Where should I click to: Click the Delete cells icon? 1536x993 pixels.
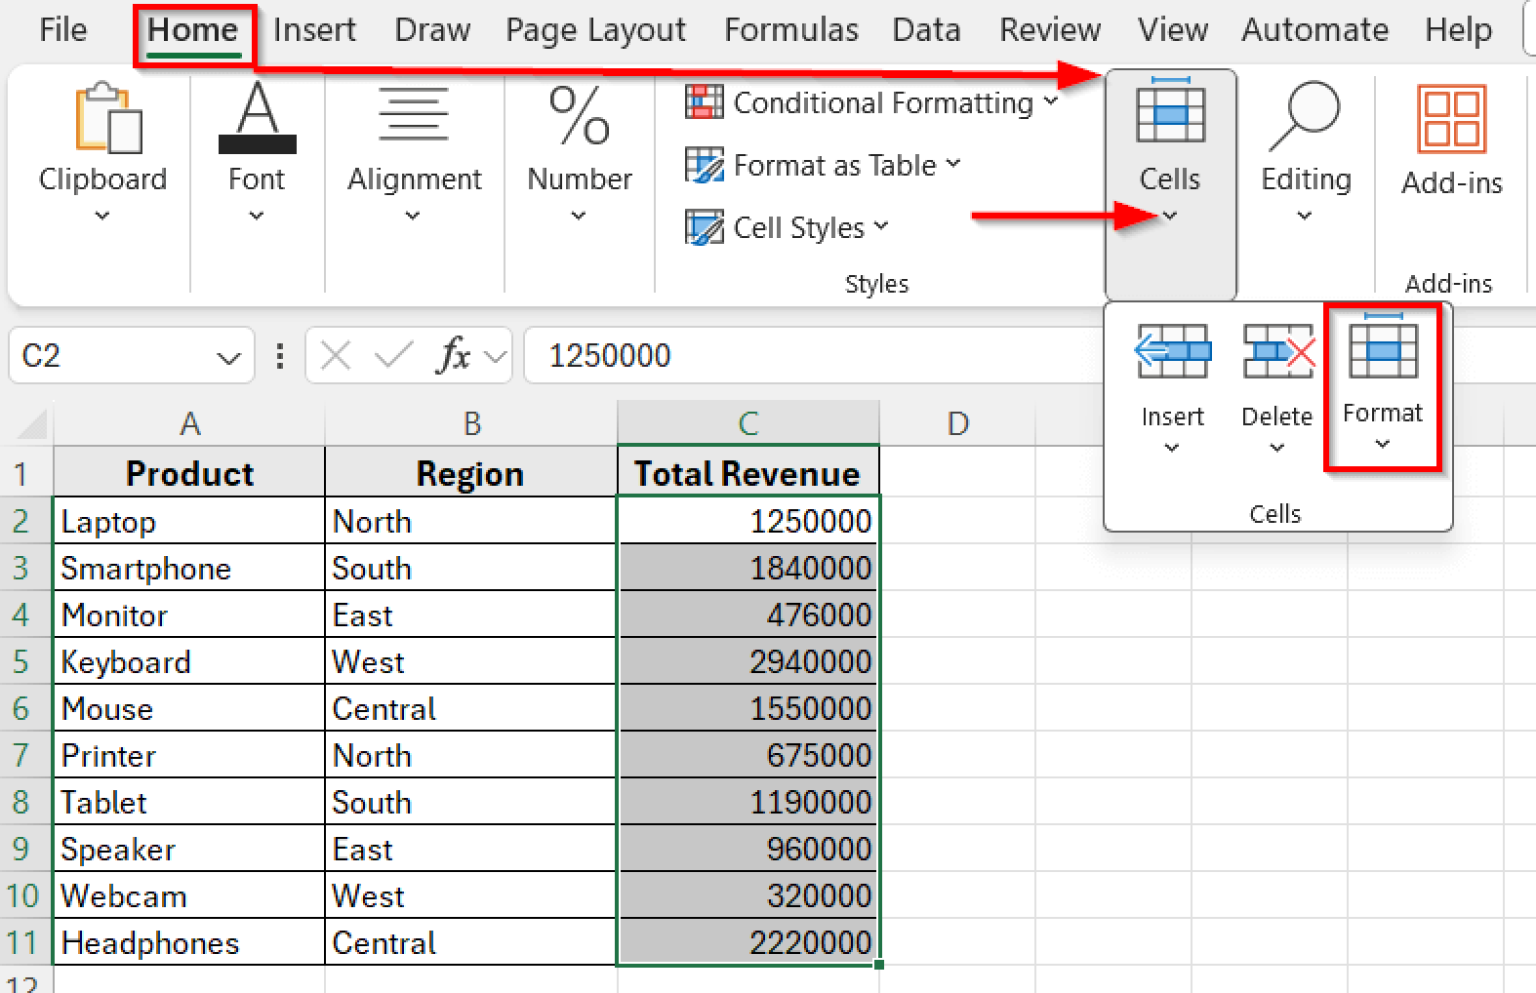(1277, 353)
